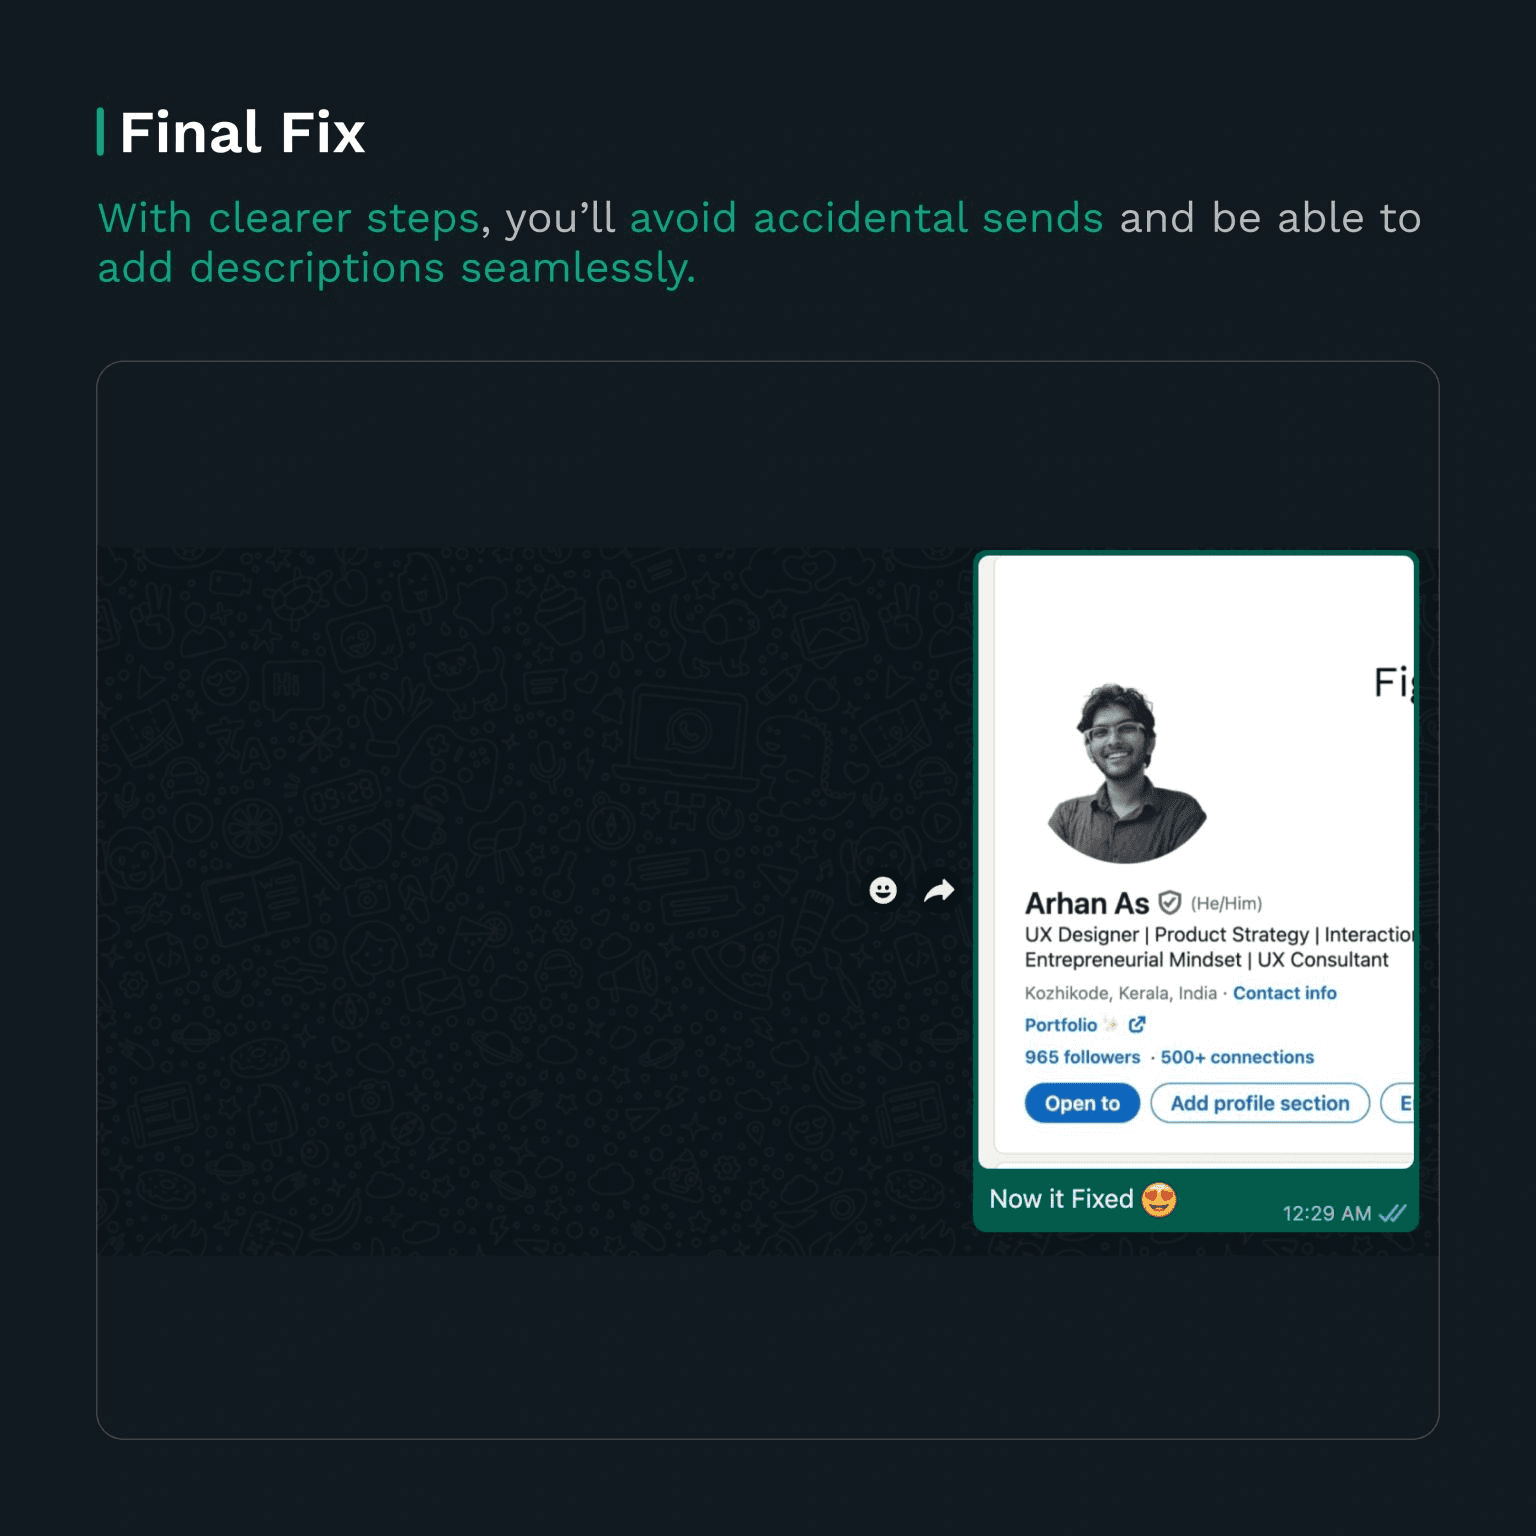Click the sparkle emoji after the Portfolio label
1536x1536 pixels.
click(x=1110, y=1024)
